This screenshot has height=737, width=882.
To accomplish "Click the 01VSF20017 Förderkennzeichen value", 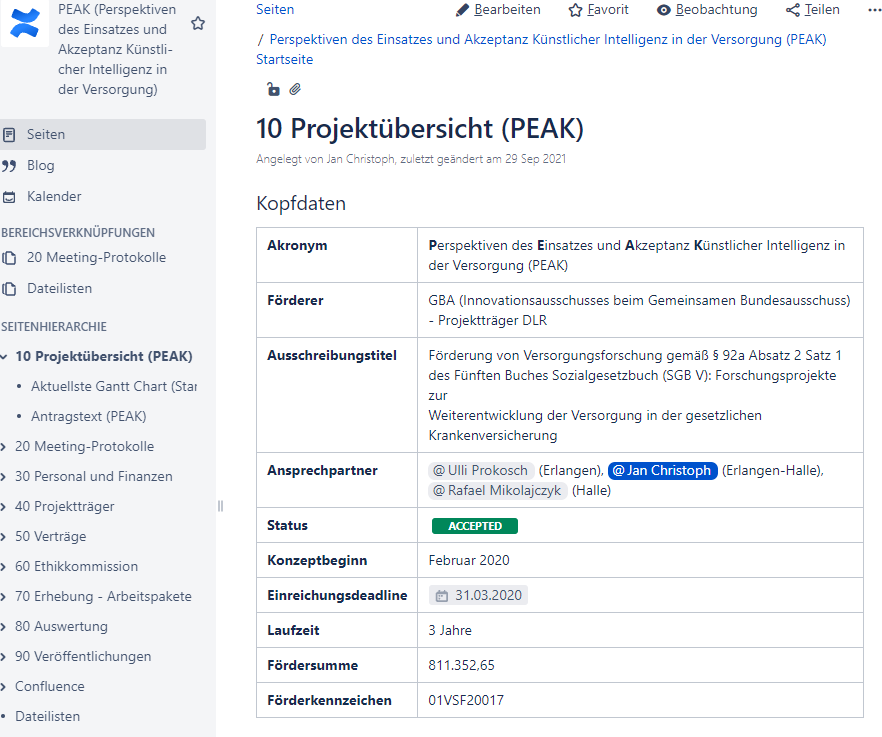I will [466, 700].
